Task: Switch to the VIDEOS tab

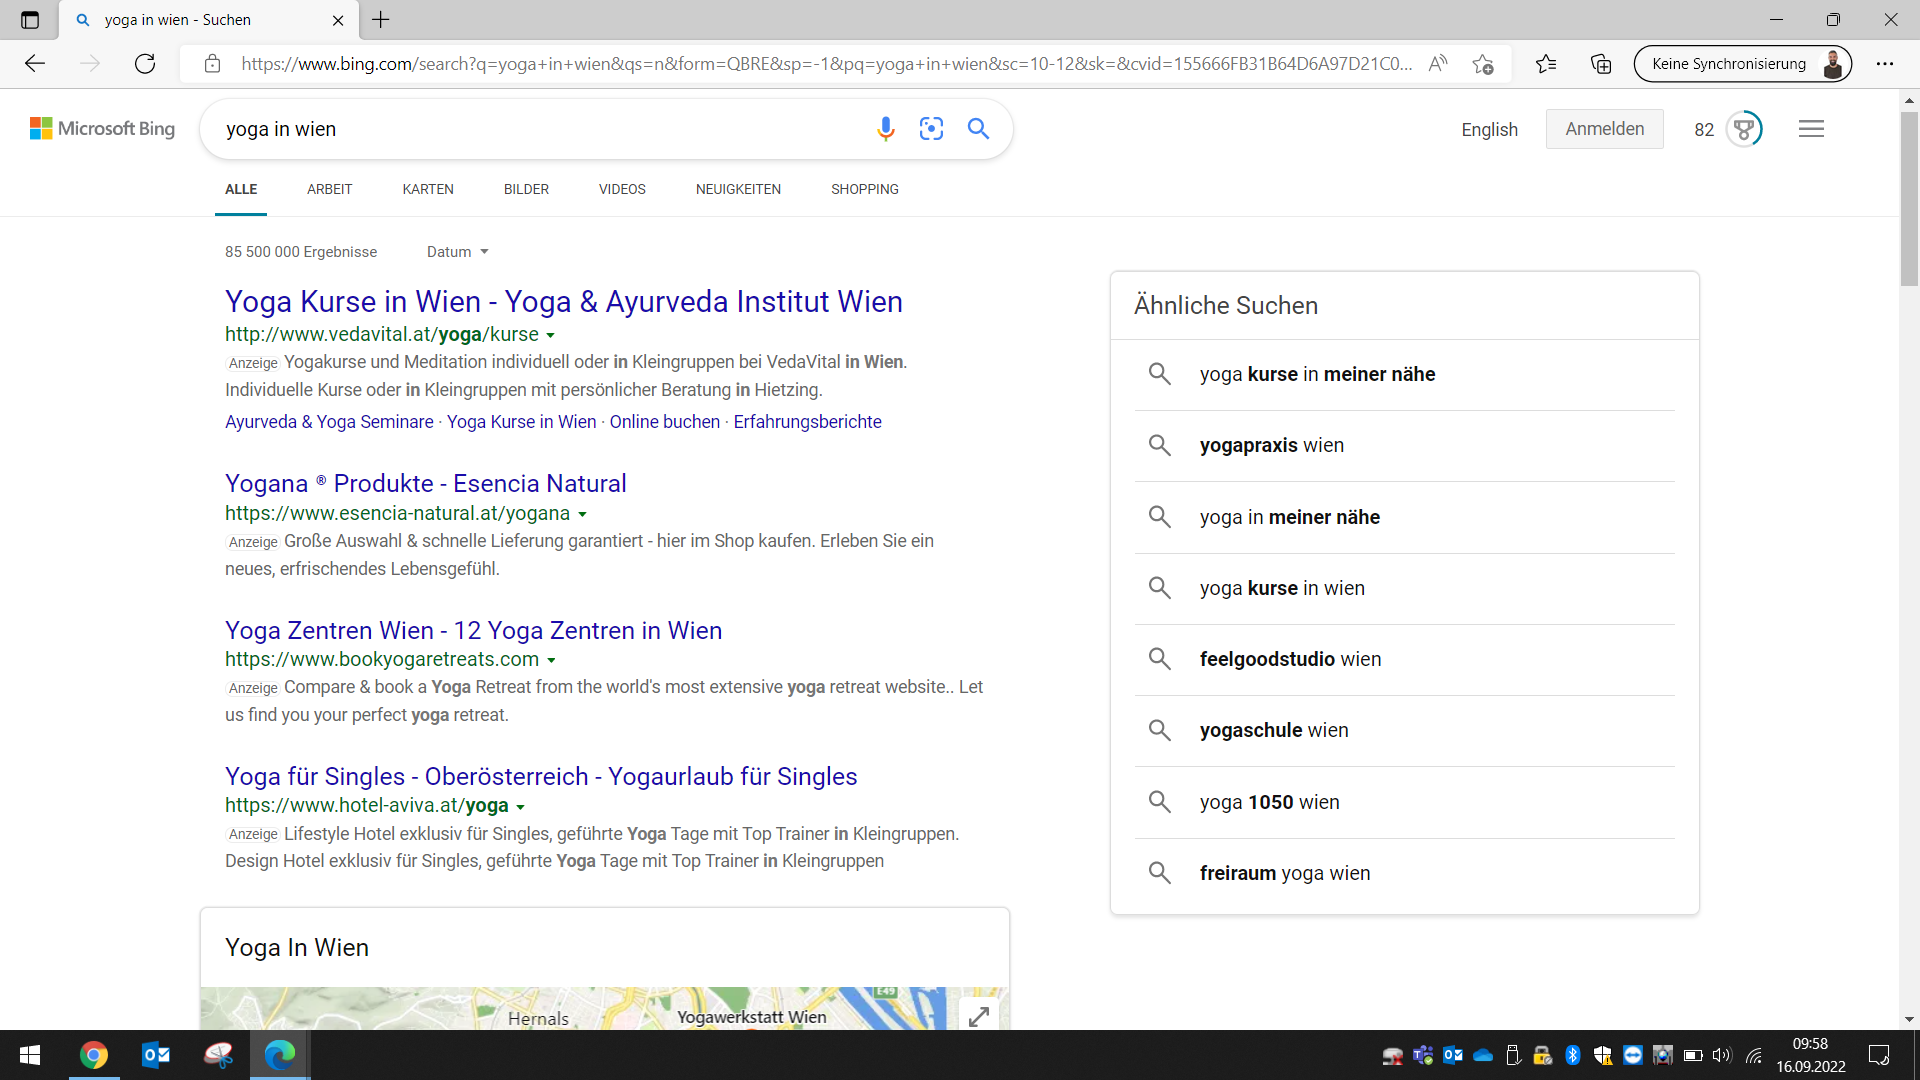Action: 622,189
